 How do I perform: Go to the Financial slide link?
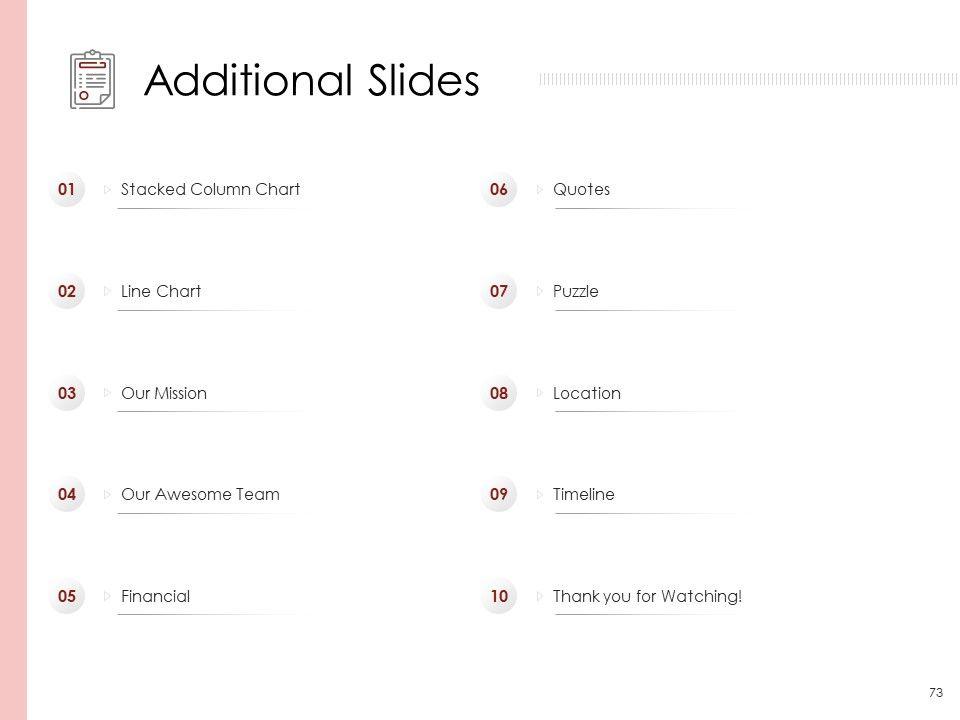pos(155,597)
